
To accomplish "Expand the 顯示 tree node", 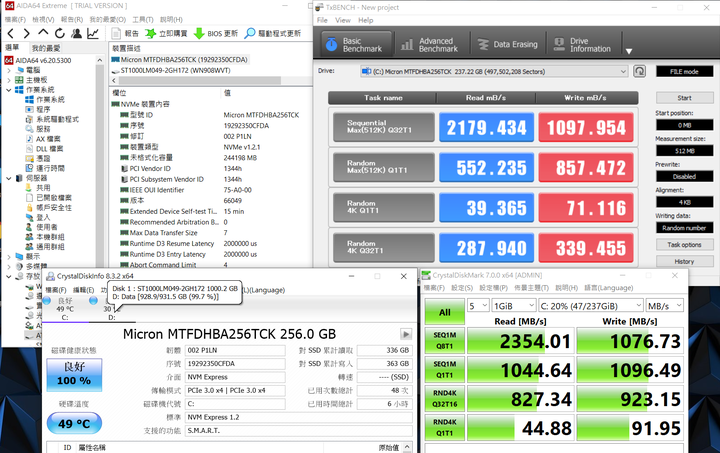I will [9, 257].
